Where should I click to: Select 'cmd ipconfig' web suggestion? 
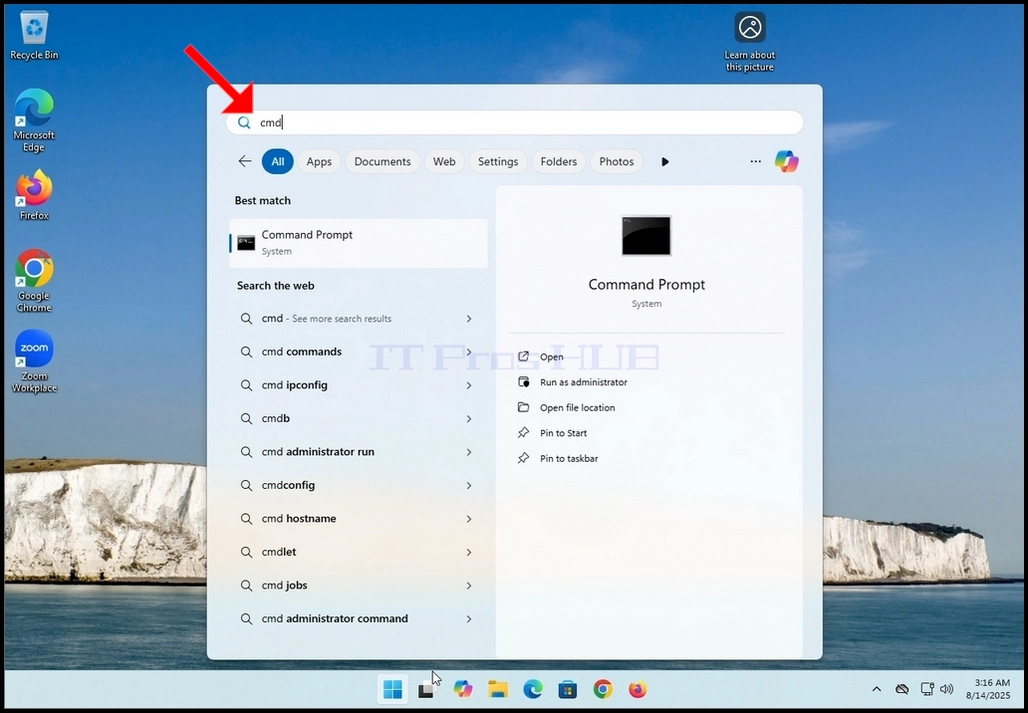tap(358, 385)
